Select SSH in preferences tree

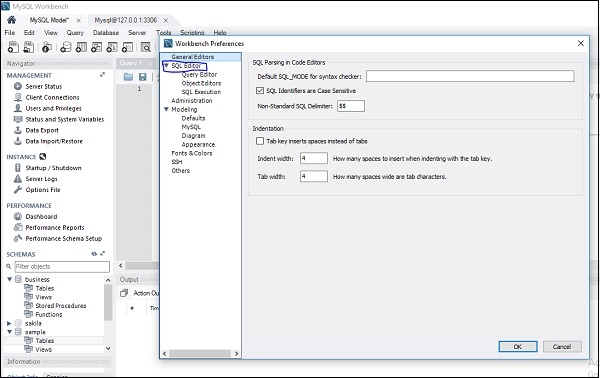pyautogui.click(x=177, y=162)
